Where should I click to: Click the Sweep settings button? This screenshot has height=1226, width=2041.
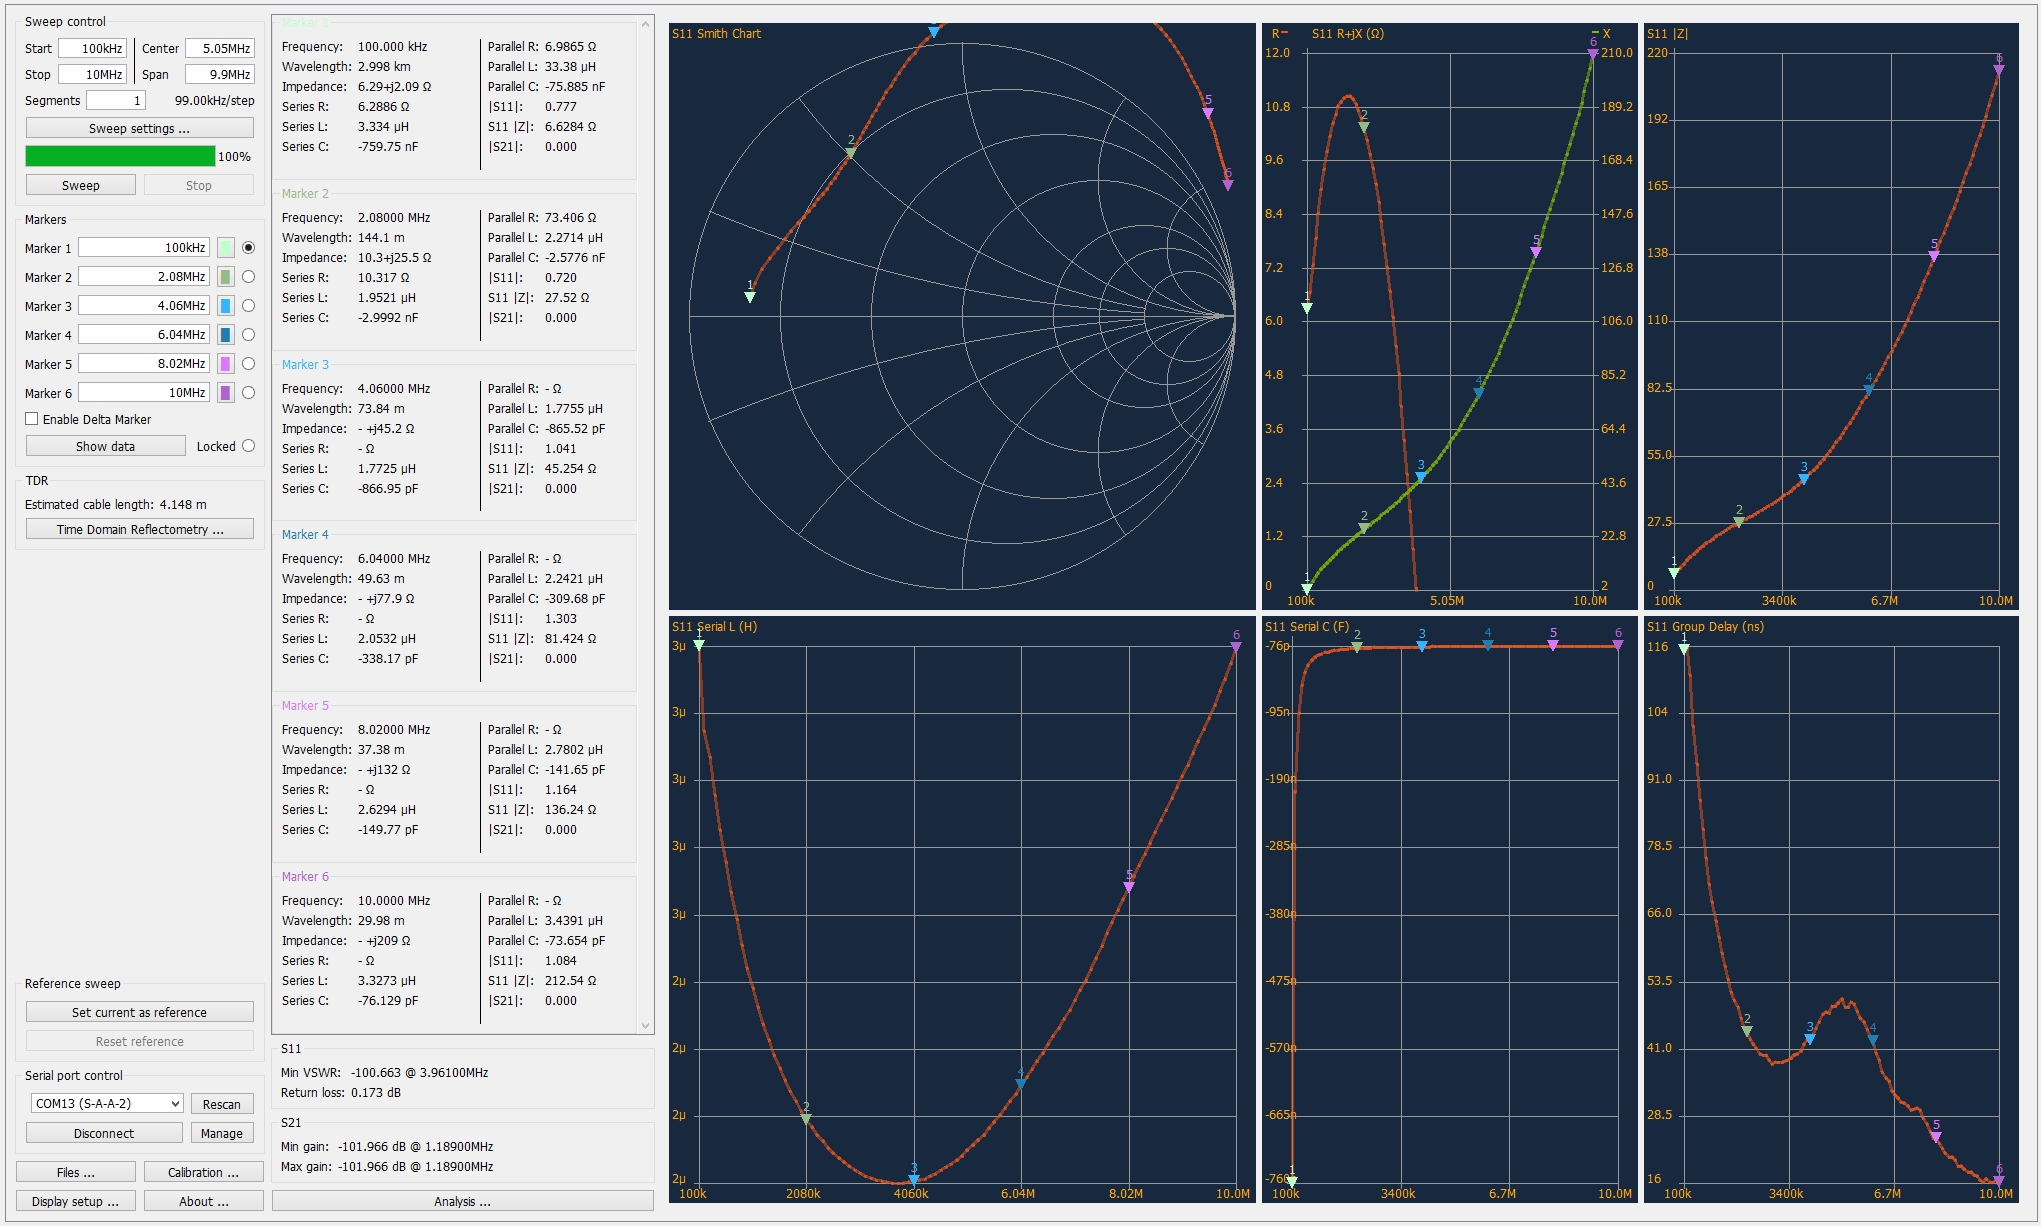[x=139, y=128]
